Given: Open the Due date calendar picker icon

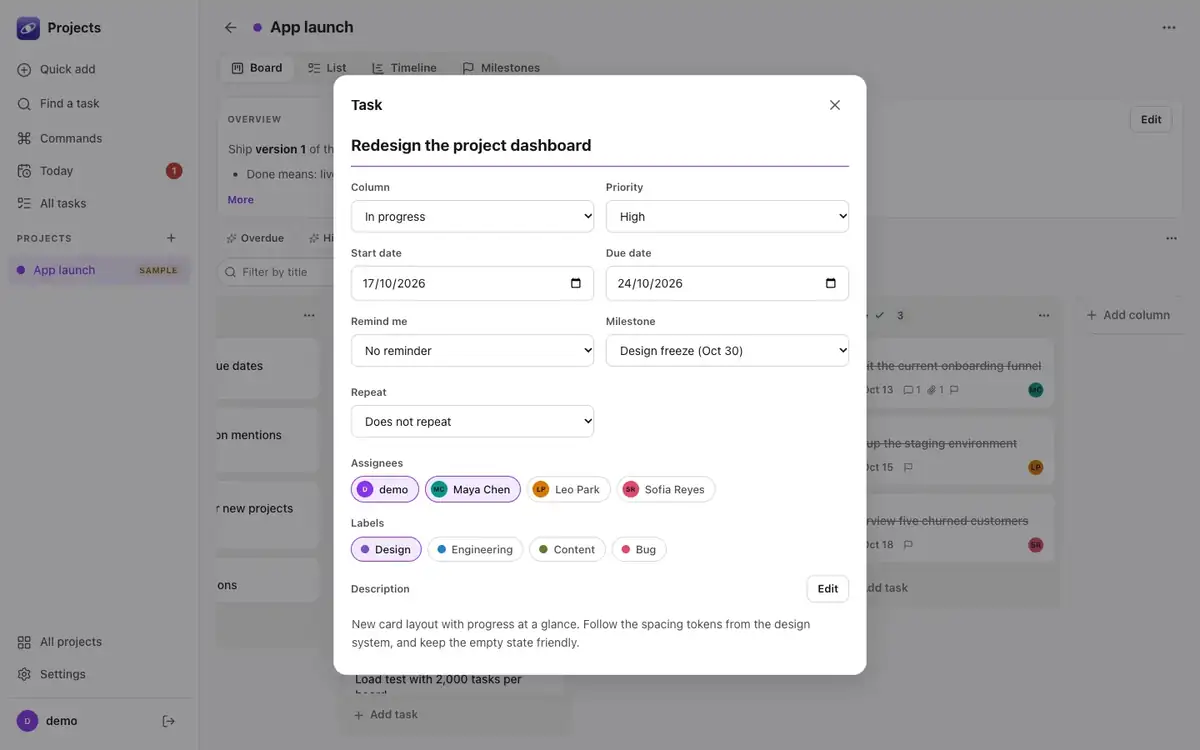Looking at the screenshot, I should 831,283.
